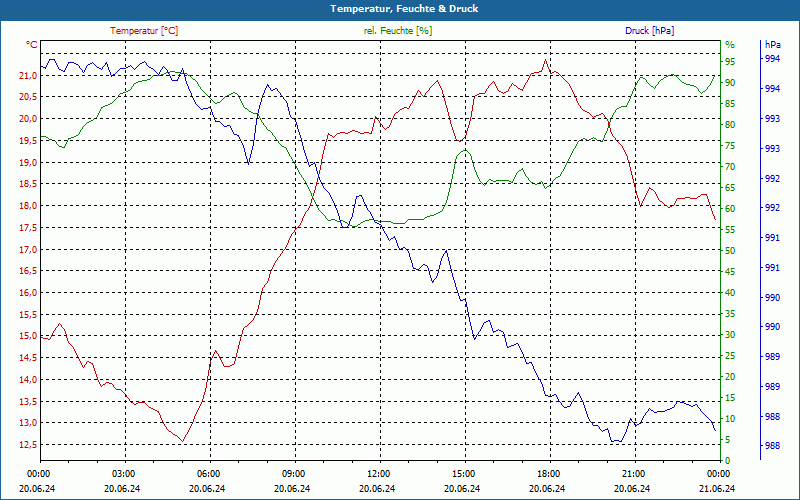
Task: Click the green '10' humidity axis value
Action: click(730, 419)
